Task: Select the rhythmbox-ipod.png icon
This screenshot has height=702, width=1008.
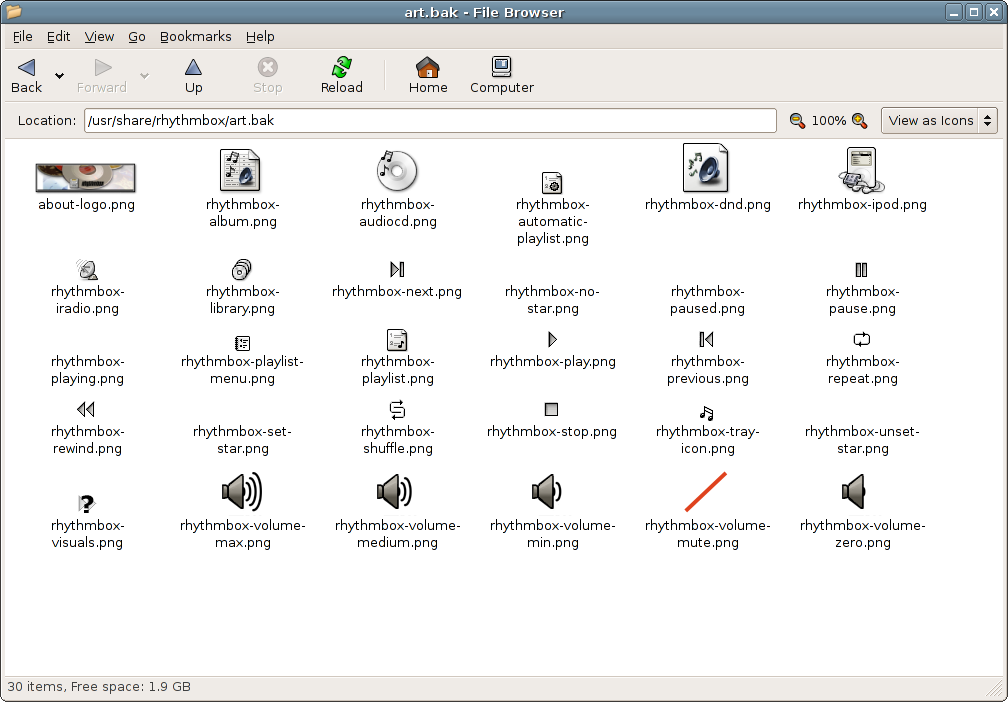Action: 861,170
